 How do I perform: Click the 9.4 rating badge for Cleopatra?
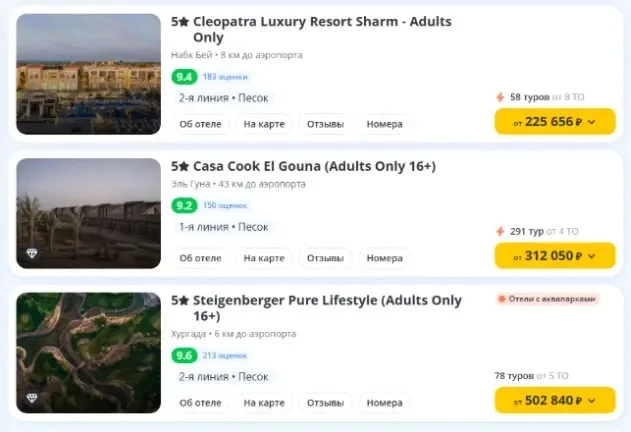click(x=184, y=76)
